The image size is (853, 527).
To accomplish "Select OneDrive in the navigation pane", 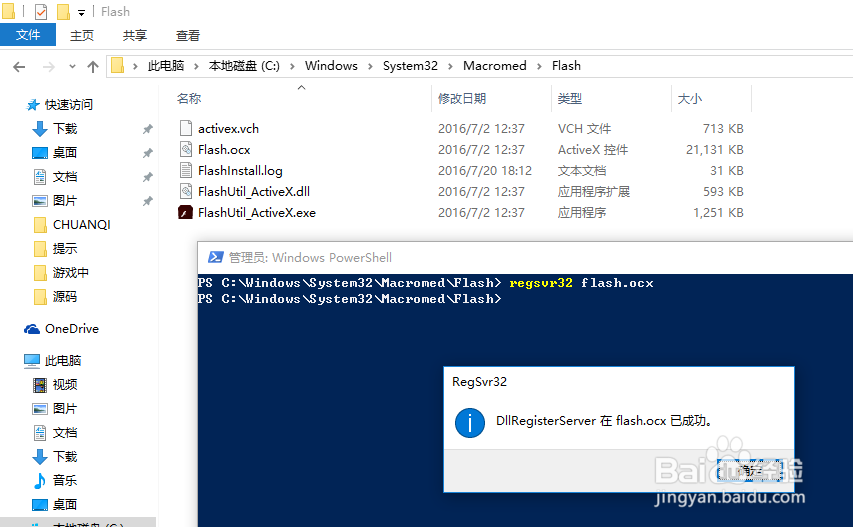I will [x=72, y=328].
